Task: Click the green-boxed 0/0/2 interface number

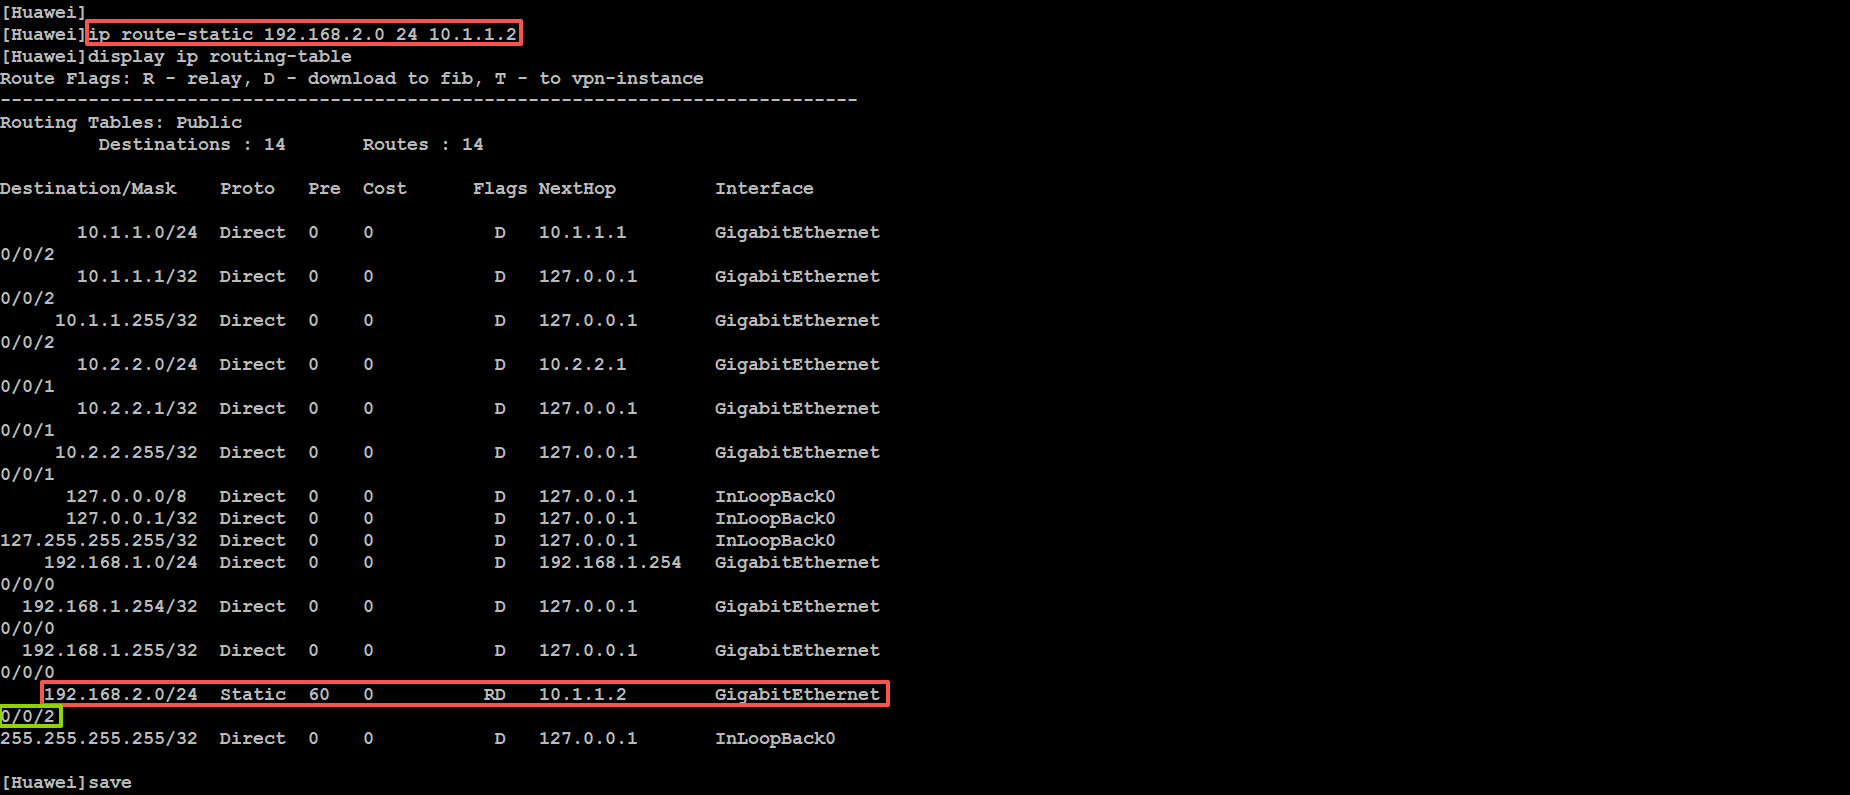Action: (29, 717)
